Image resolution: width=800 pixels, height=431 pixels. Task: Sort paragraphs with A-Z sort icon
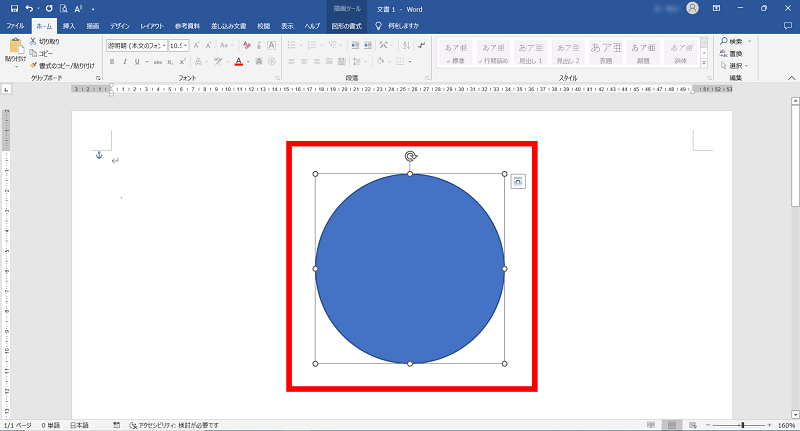[406, 45]
